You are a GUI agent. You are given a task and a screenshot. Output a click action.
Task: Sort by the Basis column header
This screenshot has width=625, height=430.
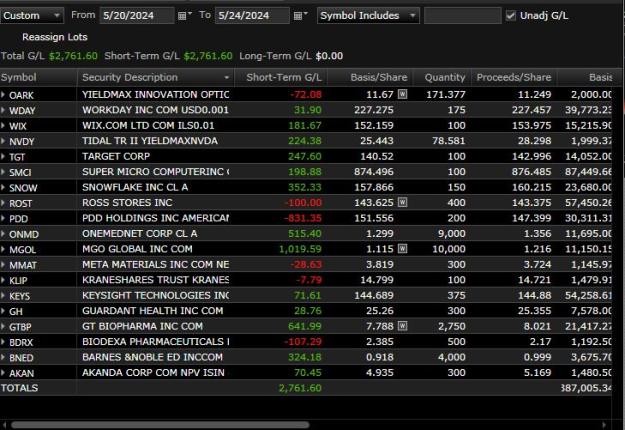[600, 77]
